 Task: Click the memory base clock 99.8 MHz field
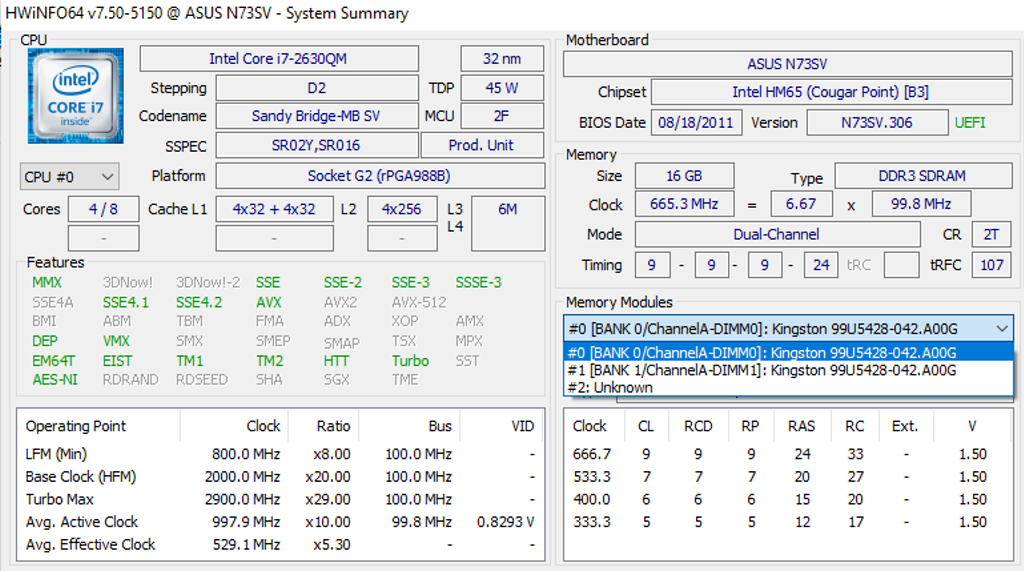[x=921, y=204]
